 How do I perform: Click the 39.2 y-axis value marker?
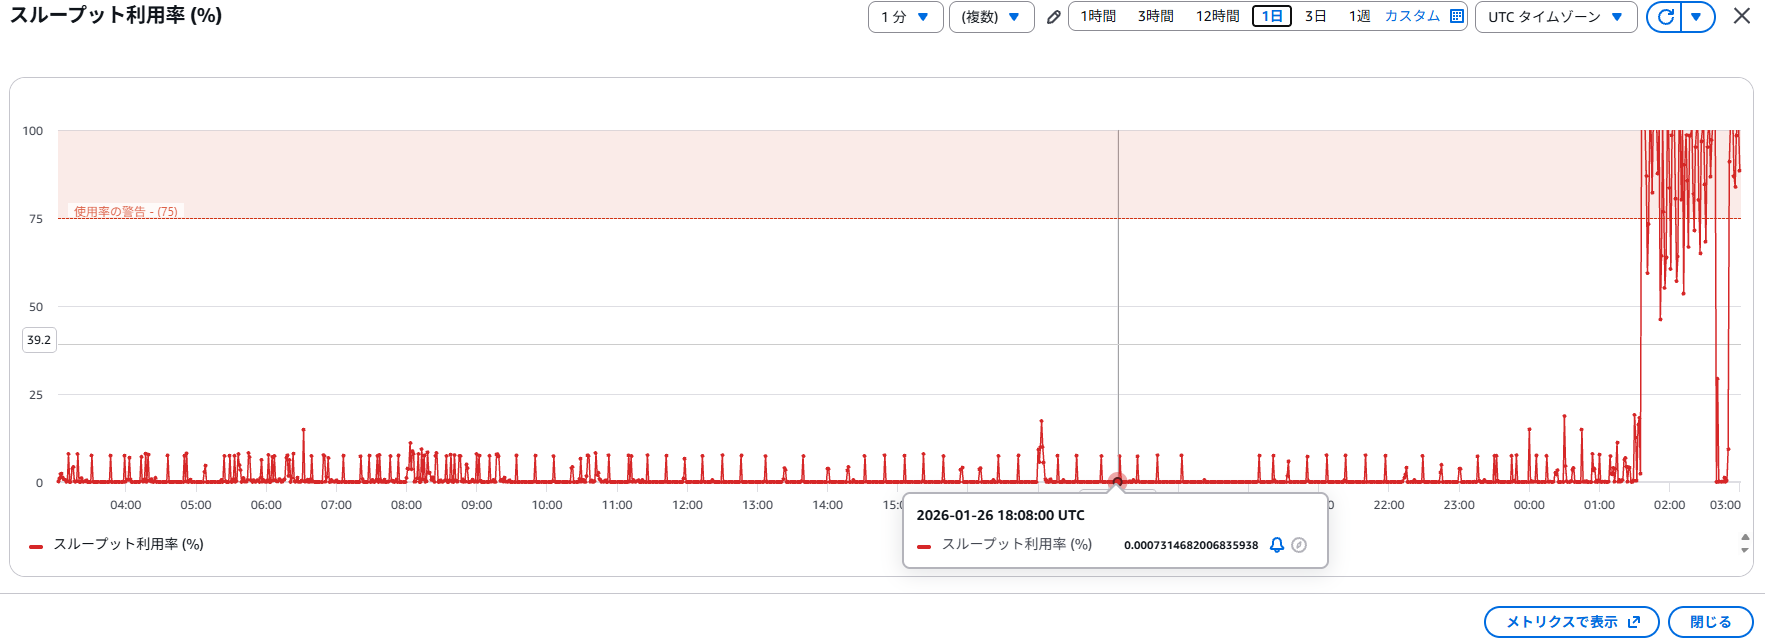point(39,340)
